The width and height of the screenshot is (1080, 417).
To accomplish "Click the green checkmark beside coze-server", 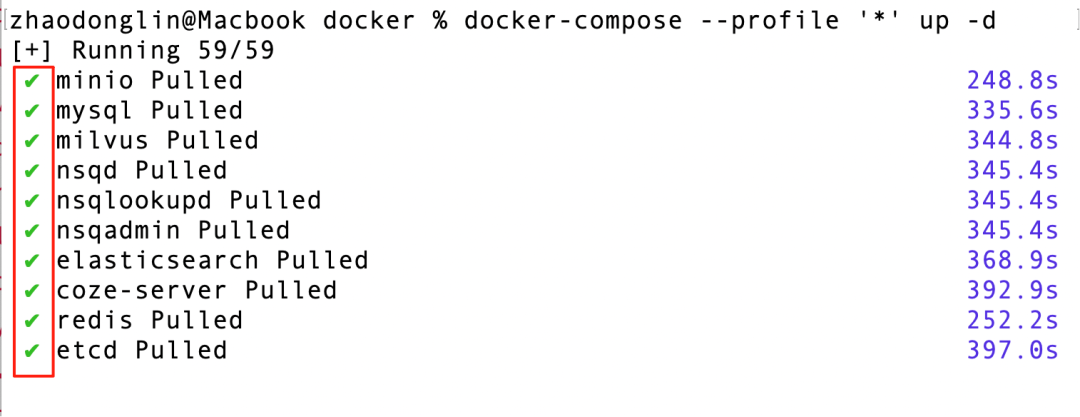I will click(31, 291).
